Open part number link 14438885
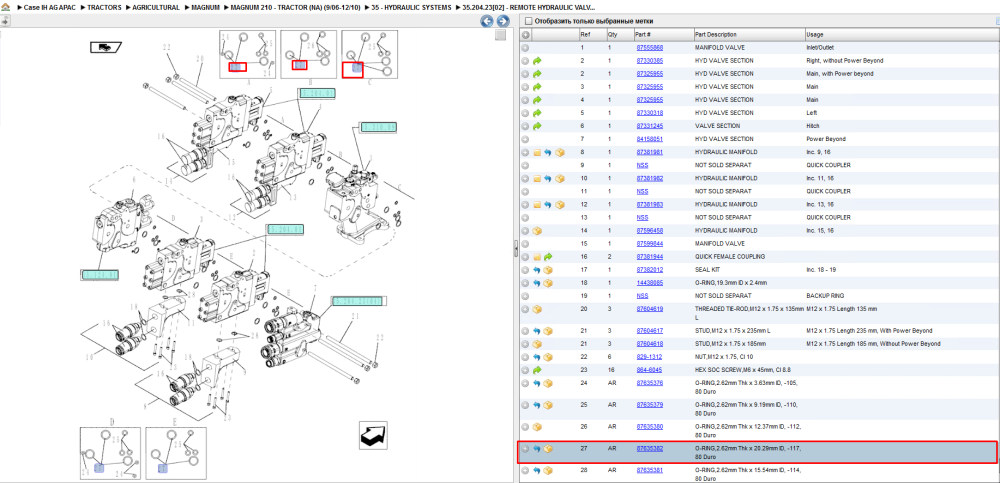This screenshot has height=483, width=1000. 649,283
